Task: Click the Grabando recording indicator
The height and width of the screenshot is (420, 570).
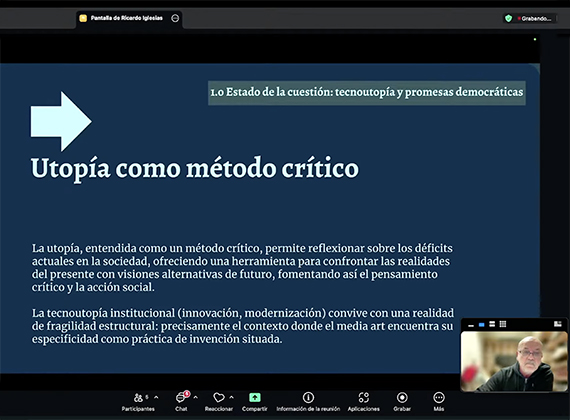Action: point(535,19)
